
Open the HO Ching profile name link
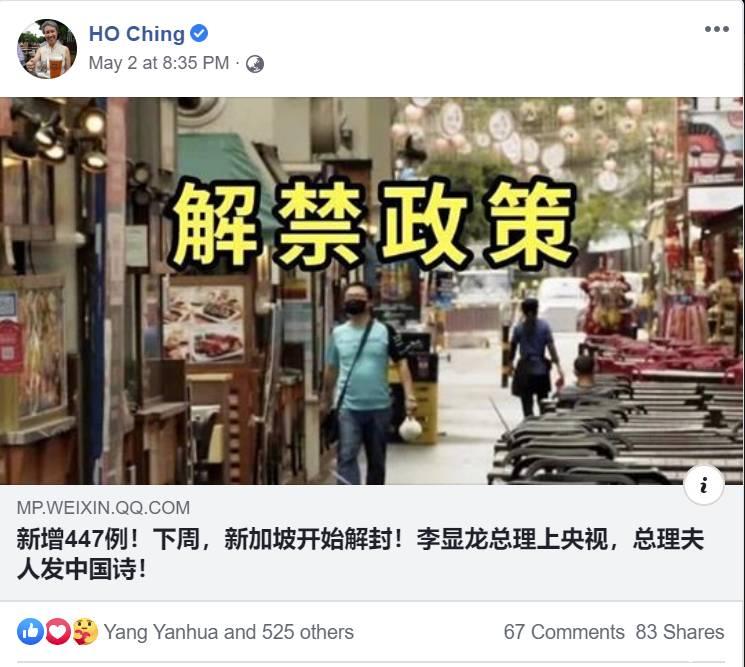point(137,34)
